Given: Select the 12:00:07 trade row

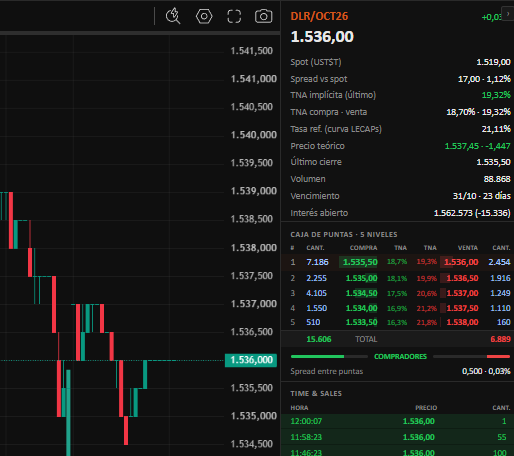Looking at the screenshot, I should pyautogui.click(x=398, y=421).
